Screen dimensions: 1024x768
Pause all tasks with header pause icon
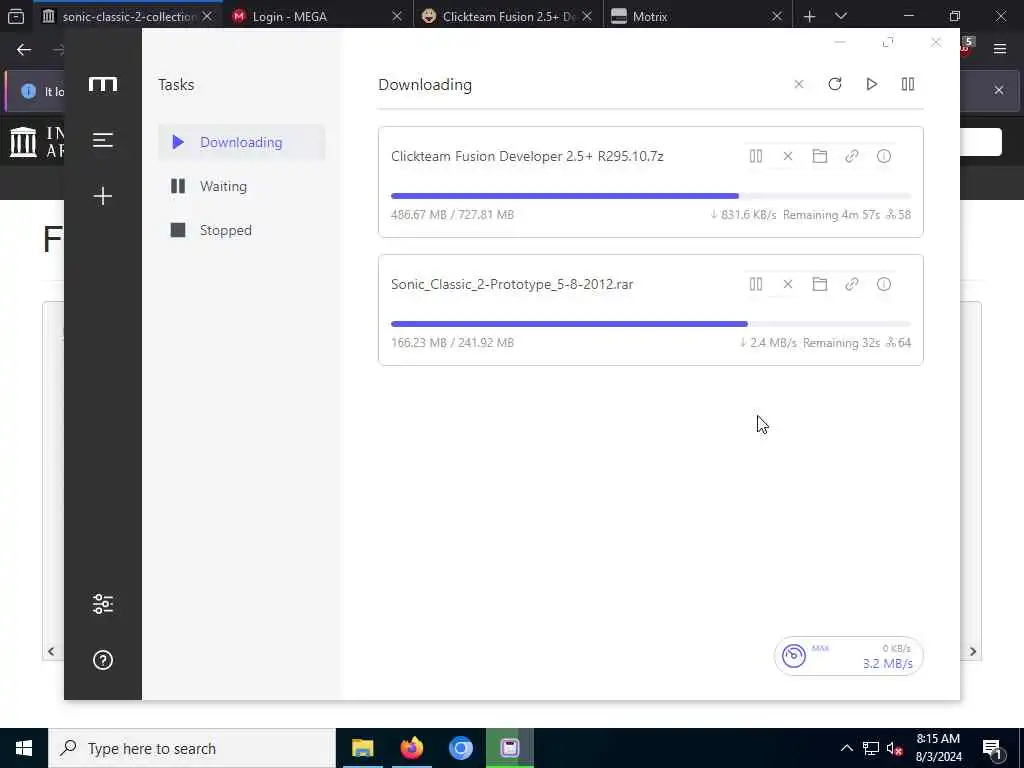coord(908,84)
